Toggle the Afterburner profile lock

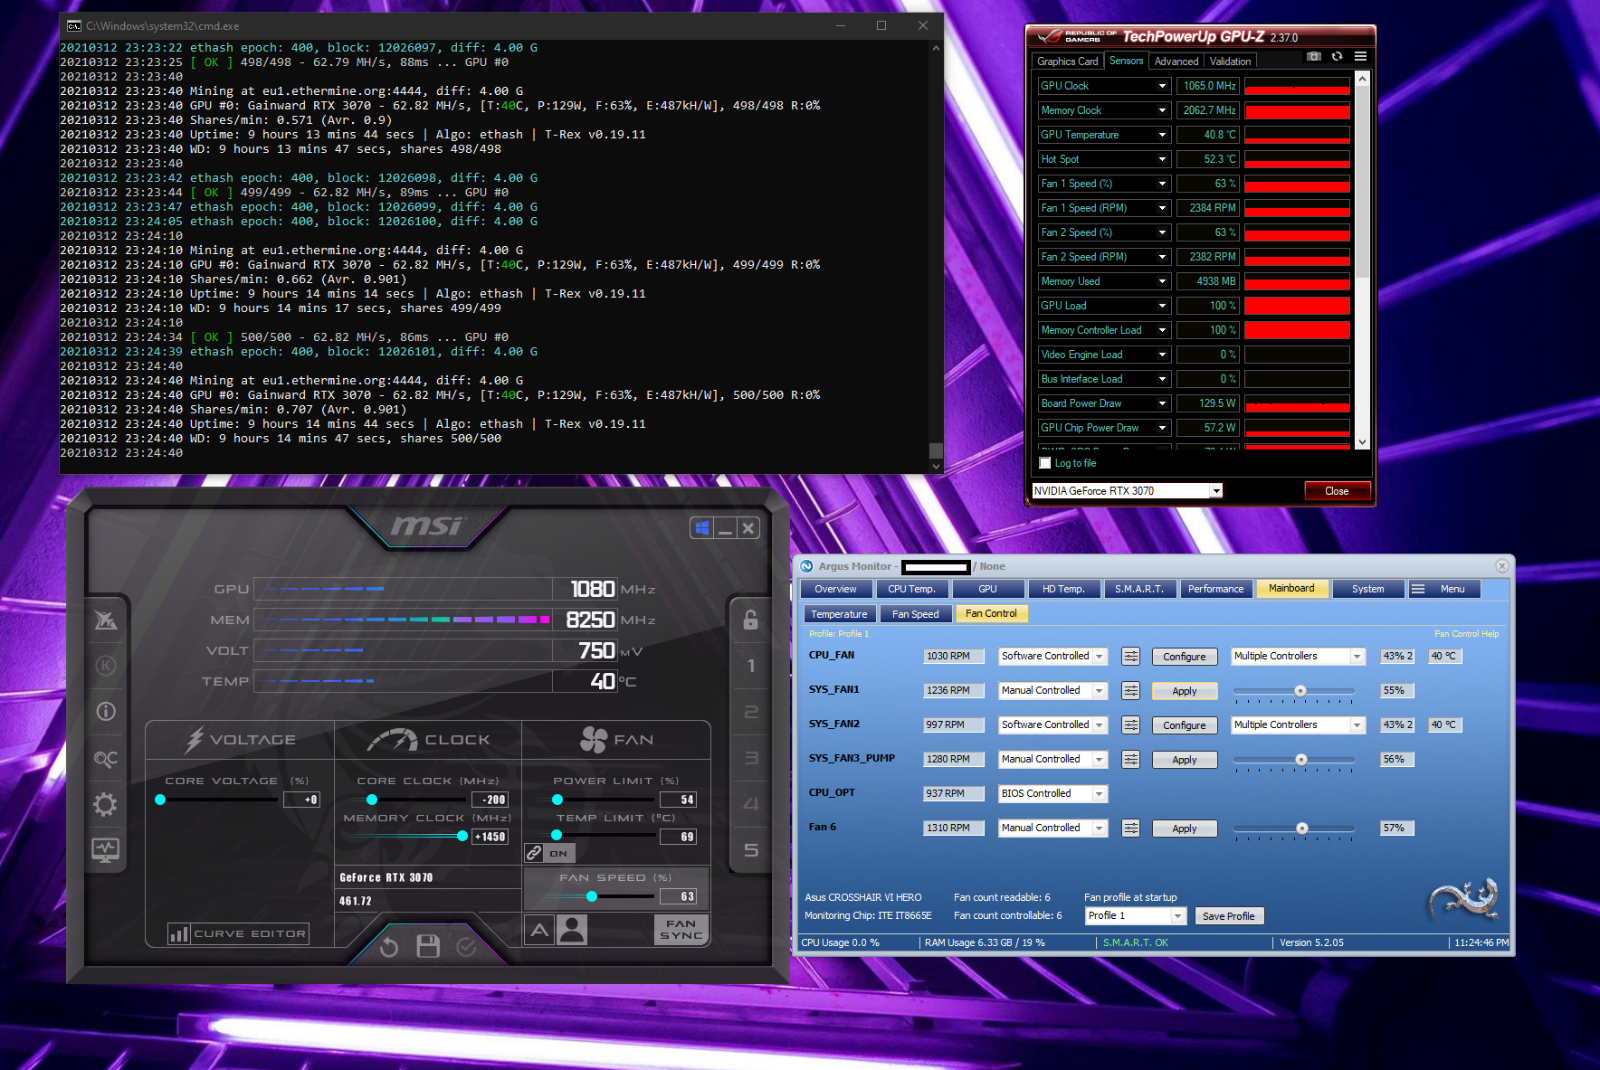click(x=750, y=619)
